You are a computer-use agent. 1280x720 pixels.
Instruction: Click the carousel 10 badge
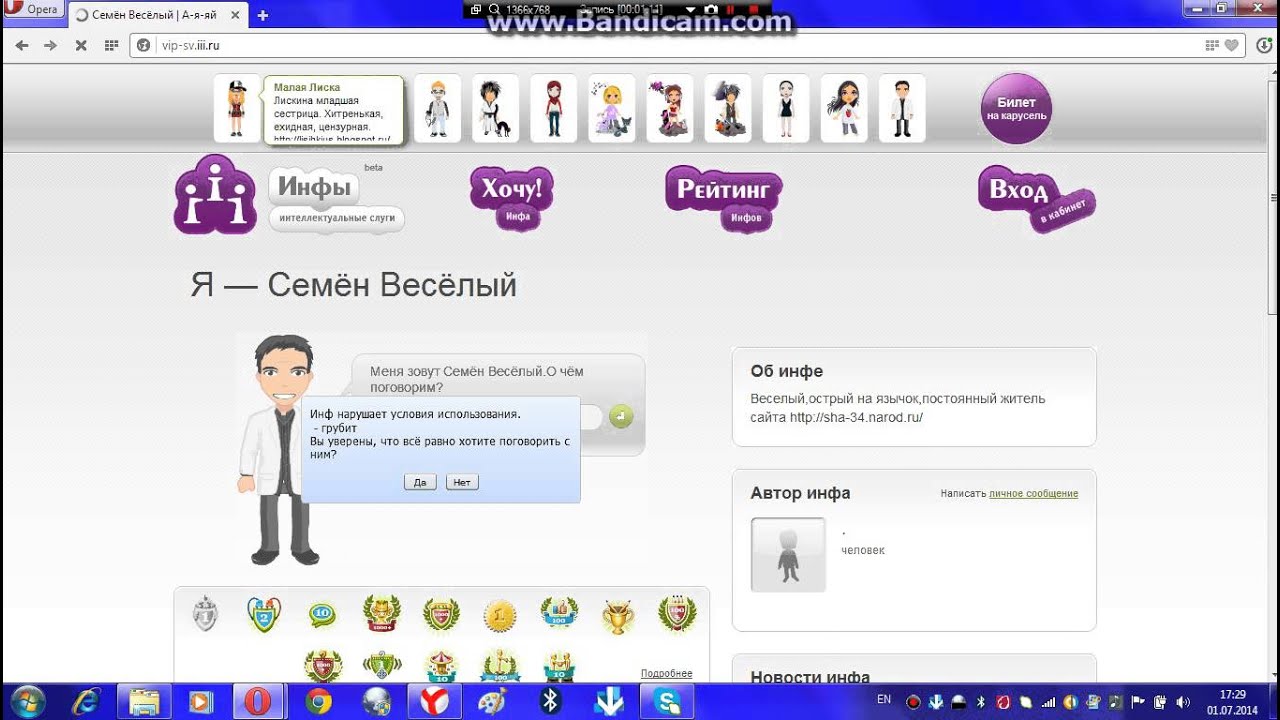pos(441,666)
